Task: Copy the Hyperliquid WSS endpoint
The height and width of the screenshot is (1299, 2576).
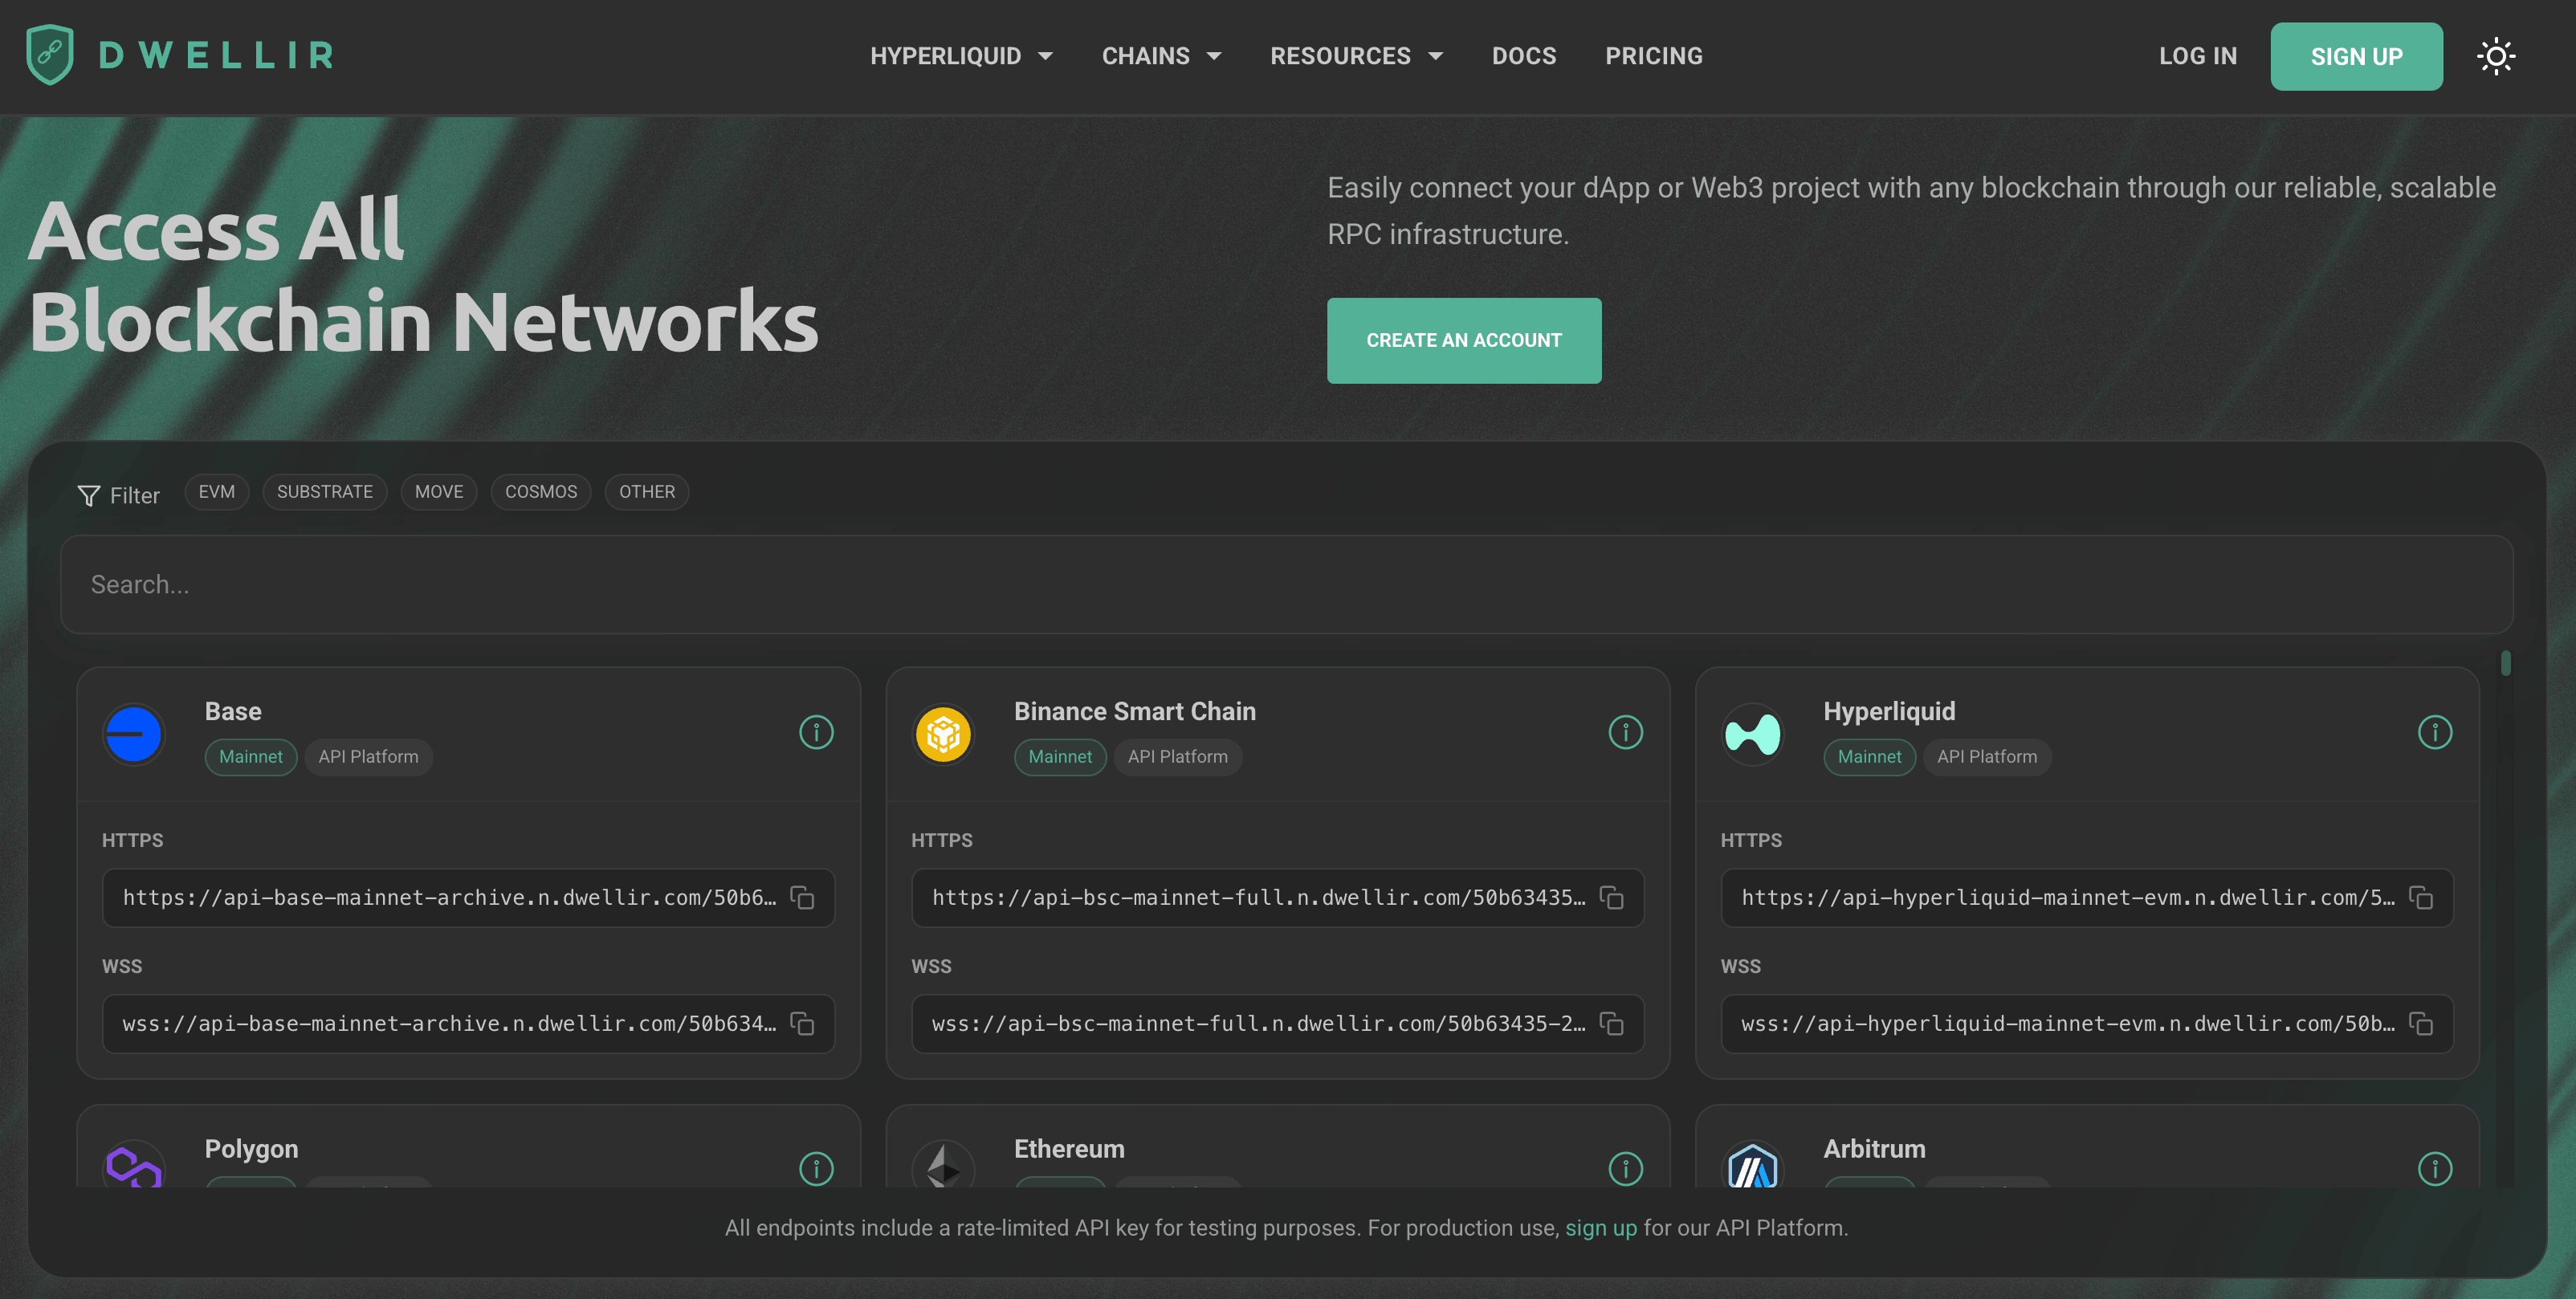Action: (x=2420, y=1023)
